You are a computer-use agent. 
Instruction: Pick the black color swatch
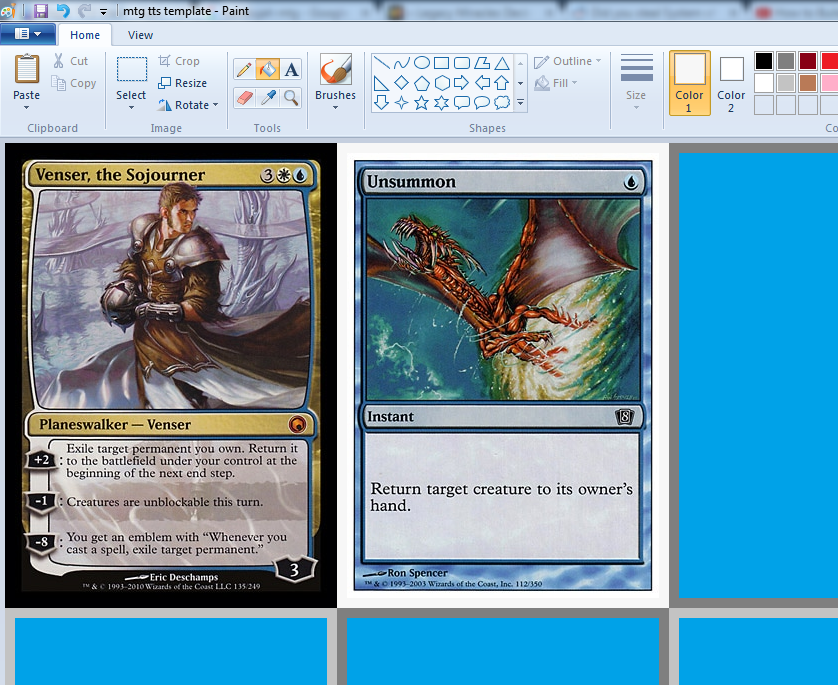coord(764,61)
